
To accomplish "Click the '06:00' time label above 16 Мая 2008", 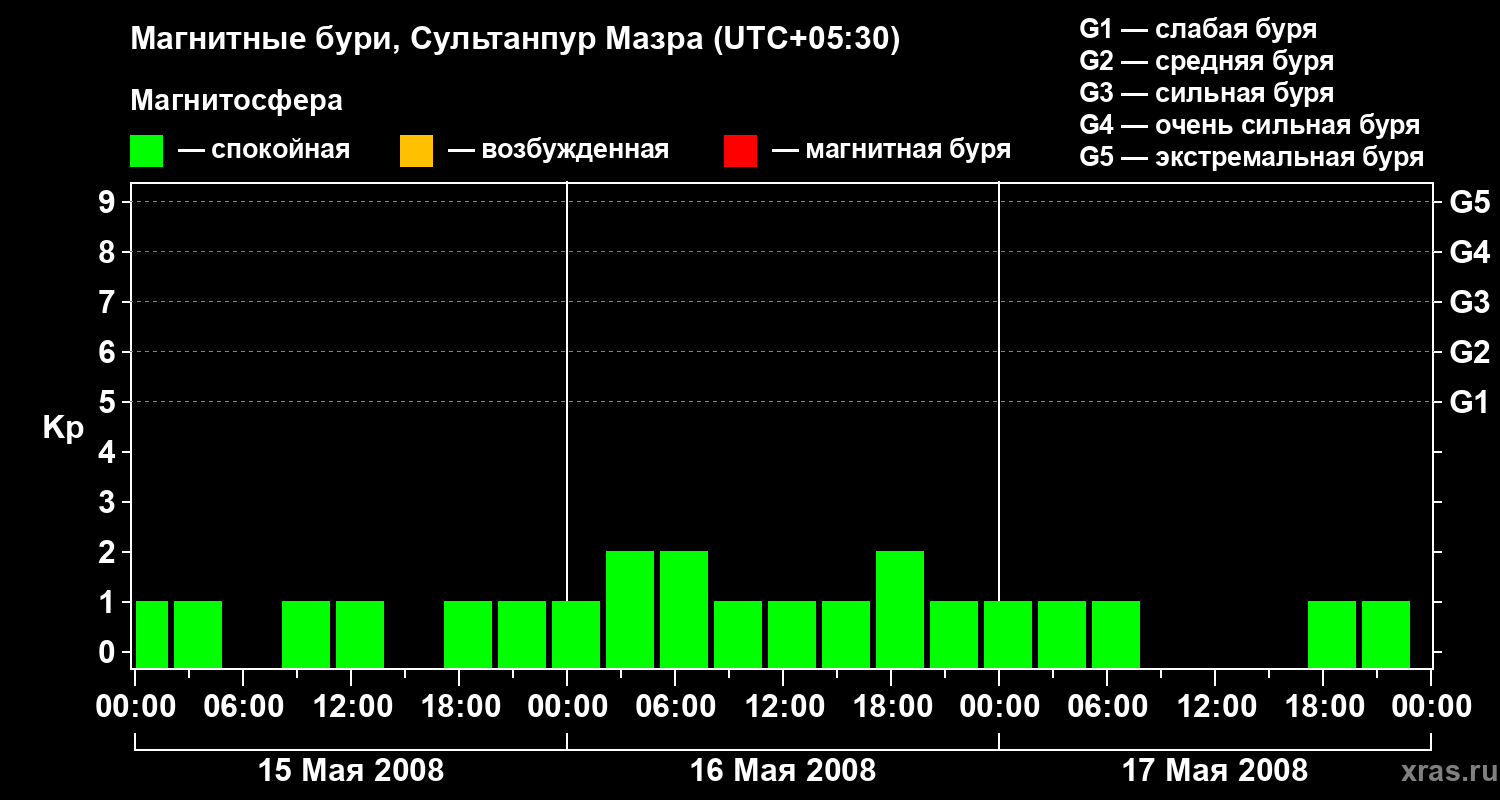I will (675, 707).
